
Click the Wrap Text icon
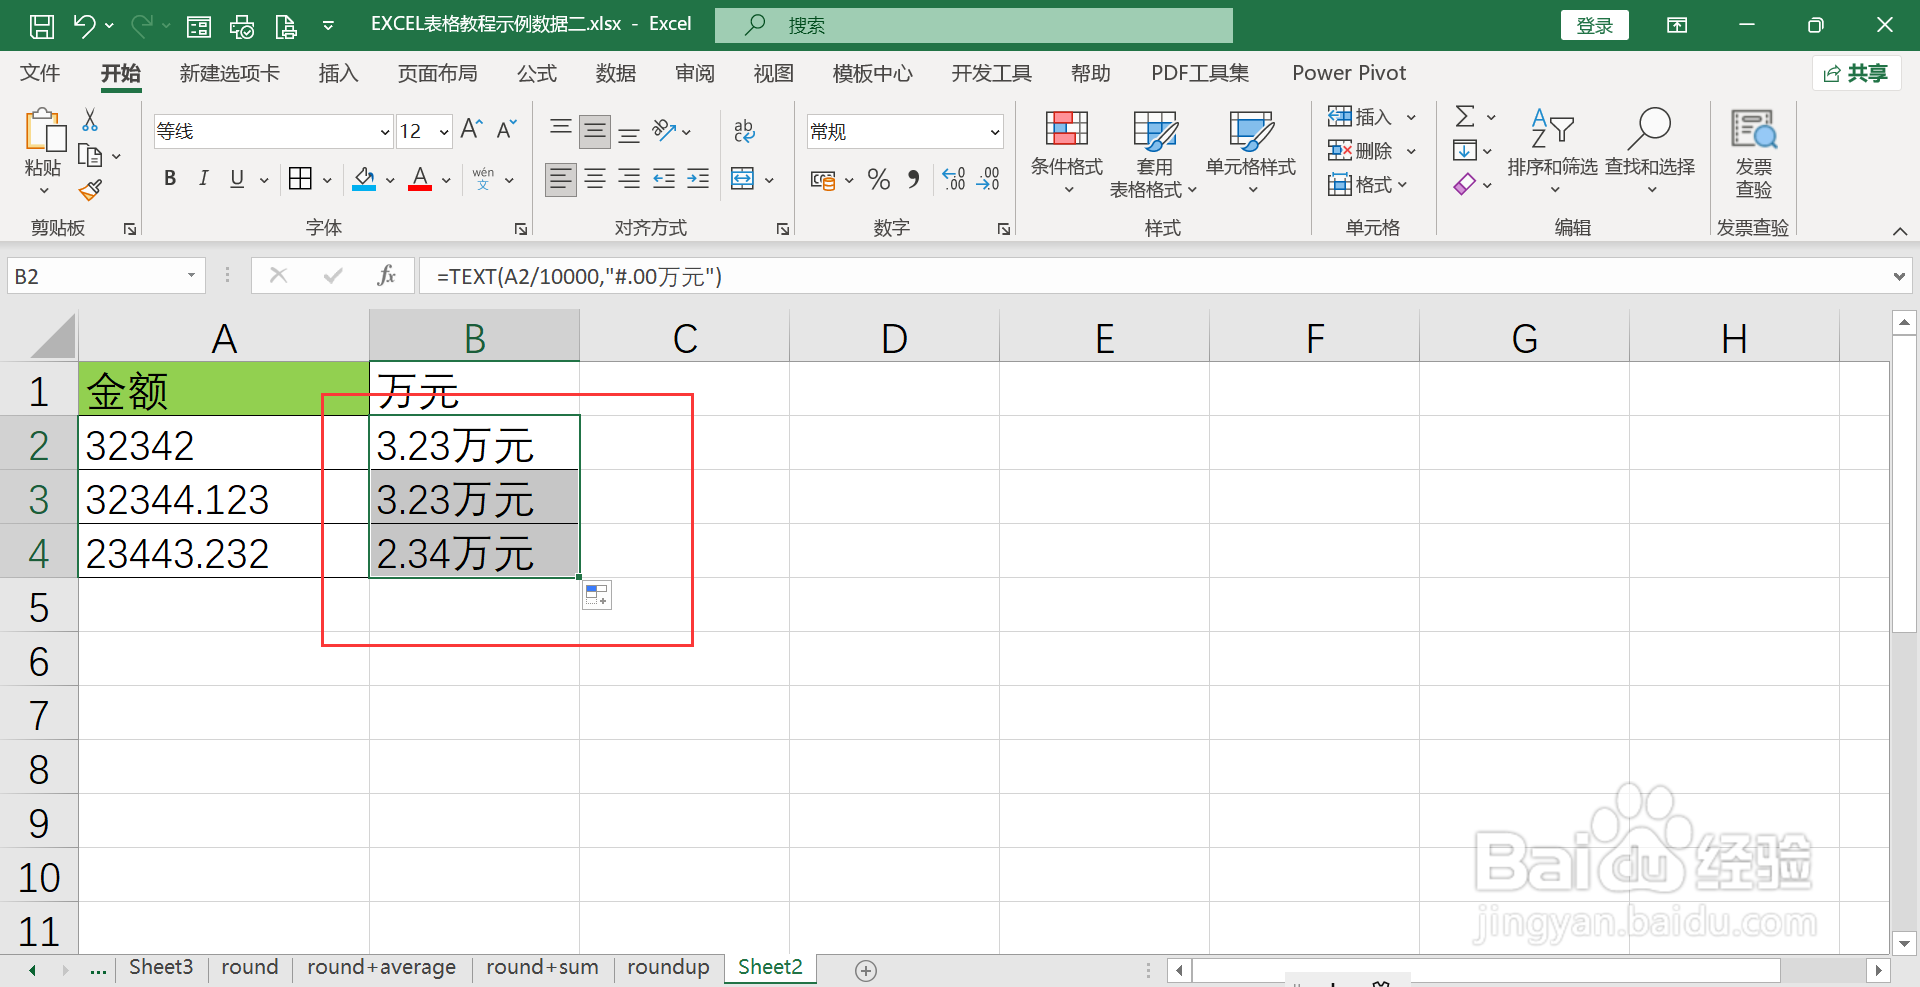point(744,130)
